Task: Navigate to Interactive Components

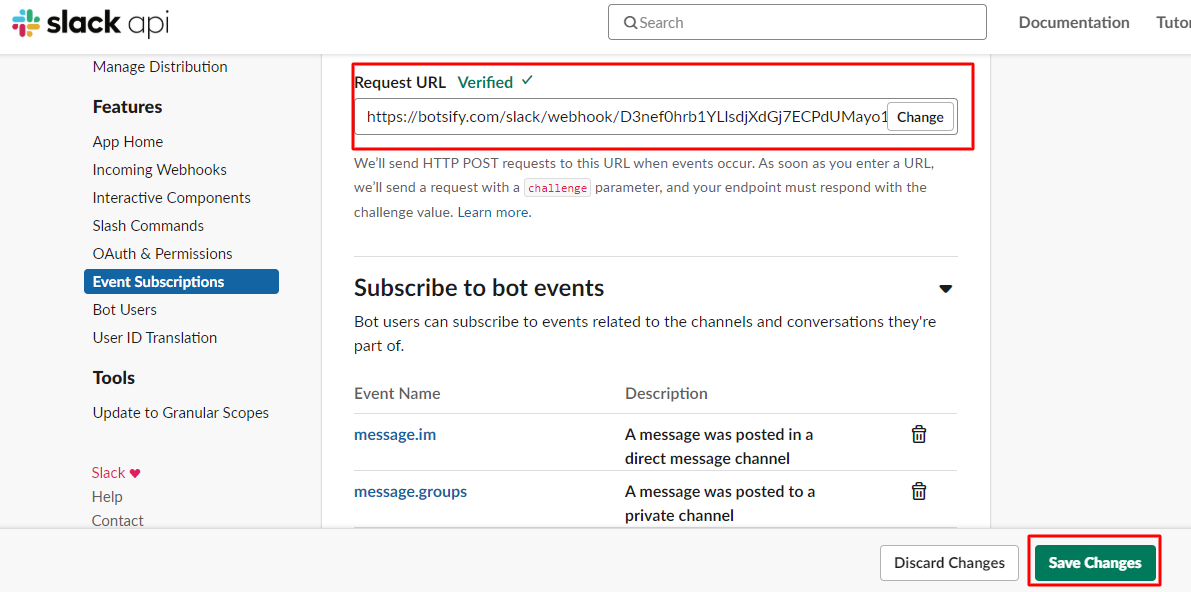Action: tap(172, 198)
